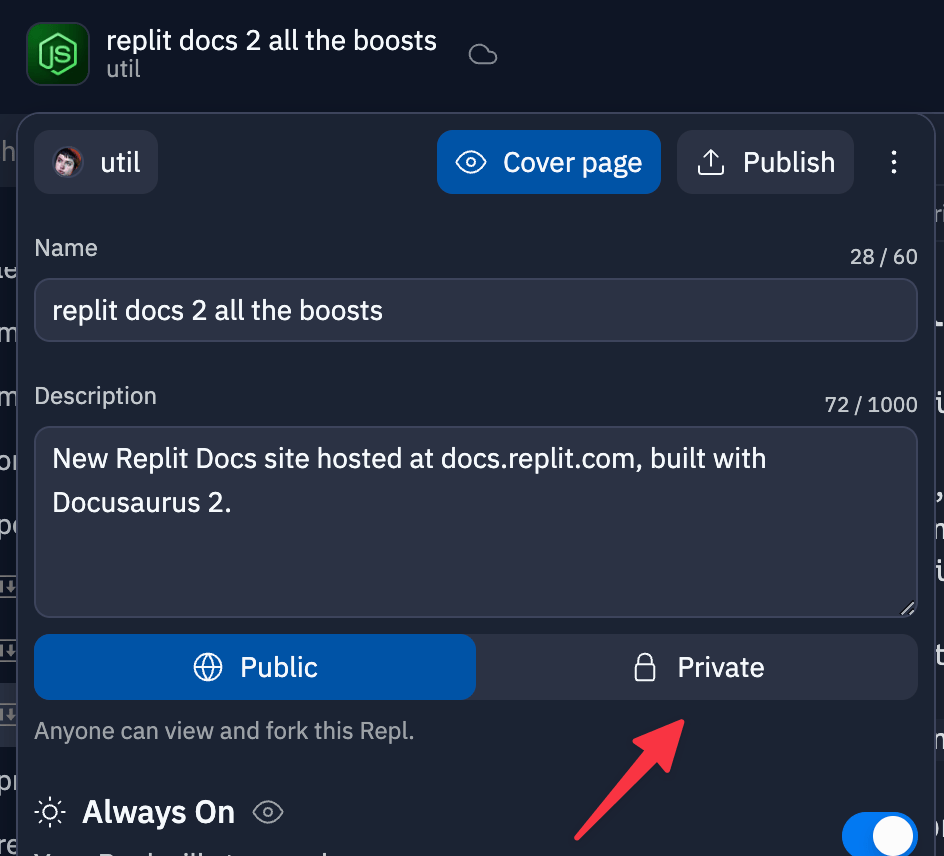944x856 pixels.
Task: Click the Description textarea resize handle
Action: tap(907, 609)
